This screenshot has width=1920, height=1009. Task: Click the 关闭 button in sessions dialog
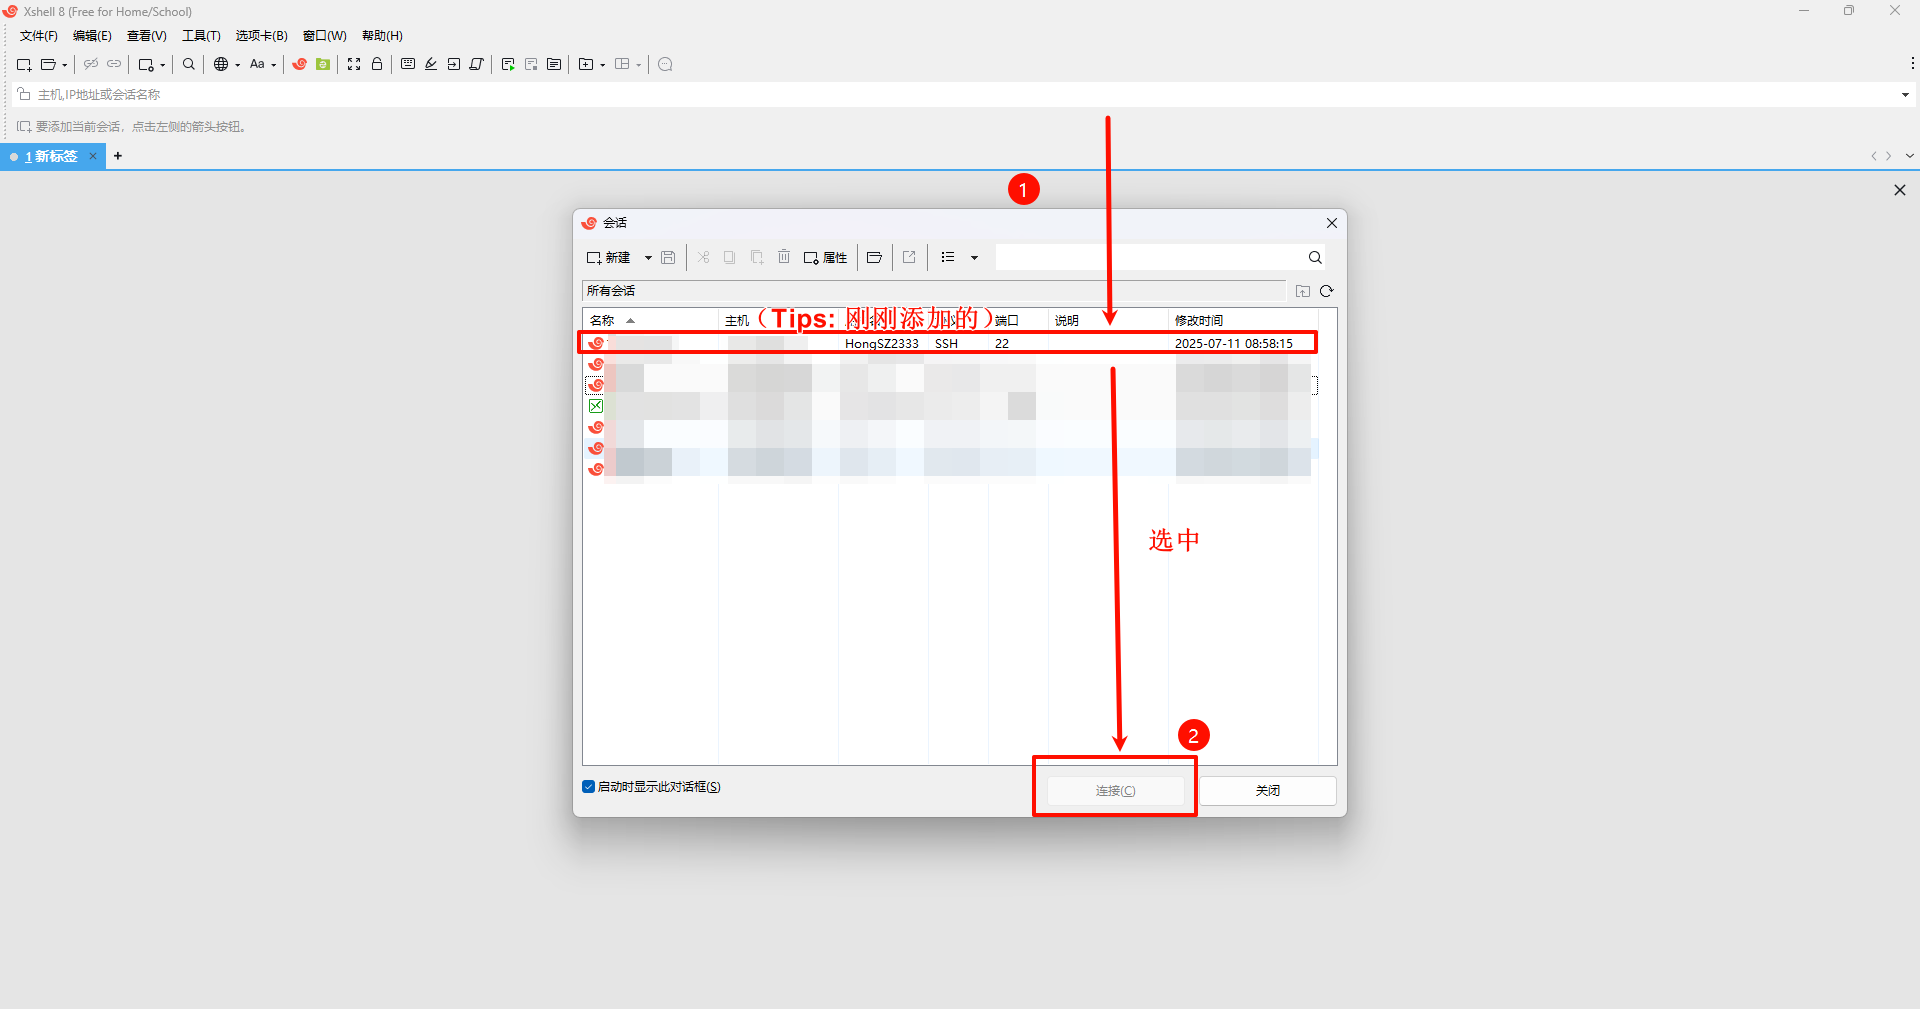tap(1268, 791)
